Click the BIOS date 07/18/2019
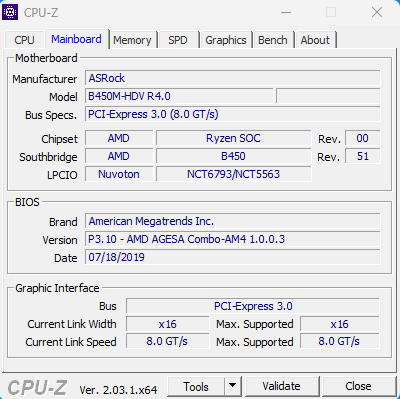400x399 pixels. tap(233, 257)
